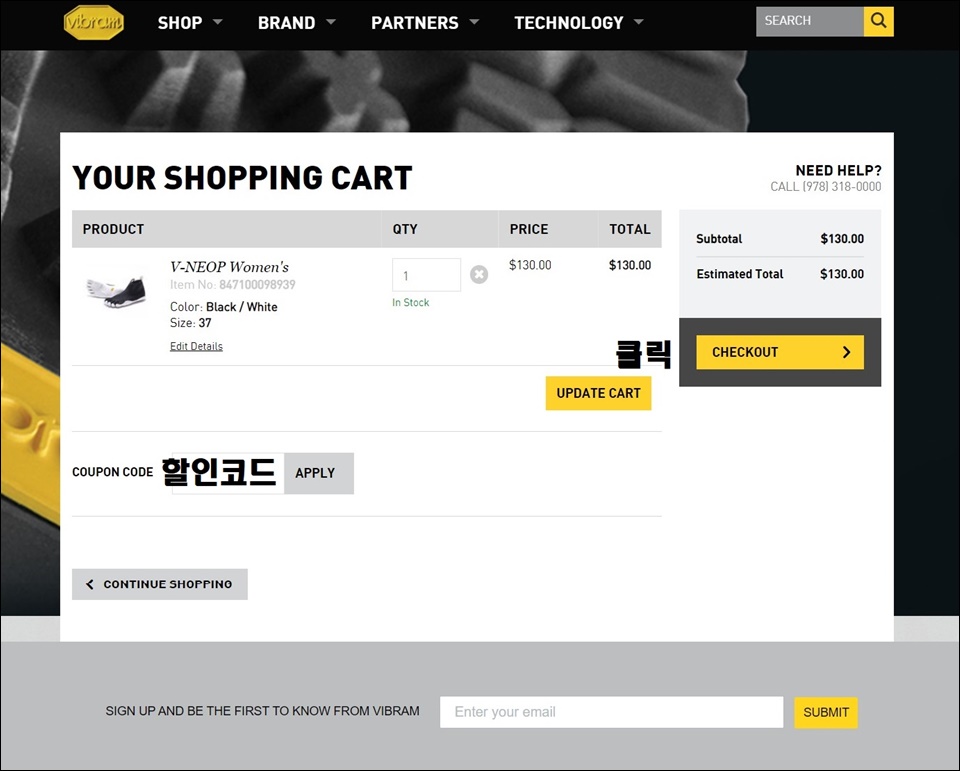Click the Estimated Total $130.00 amount
This screenshot has width=960, height=771.
pyautogui.click(x=842, y=274)
